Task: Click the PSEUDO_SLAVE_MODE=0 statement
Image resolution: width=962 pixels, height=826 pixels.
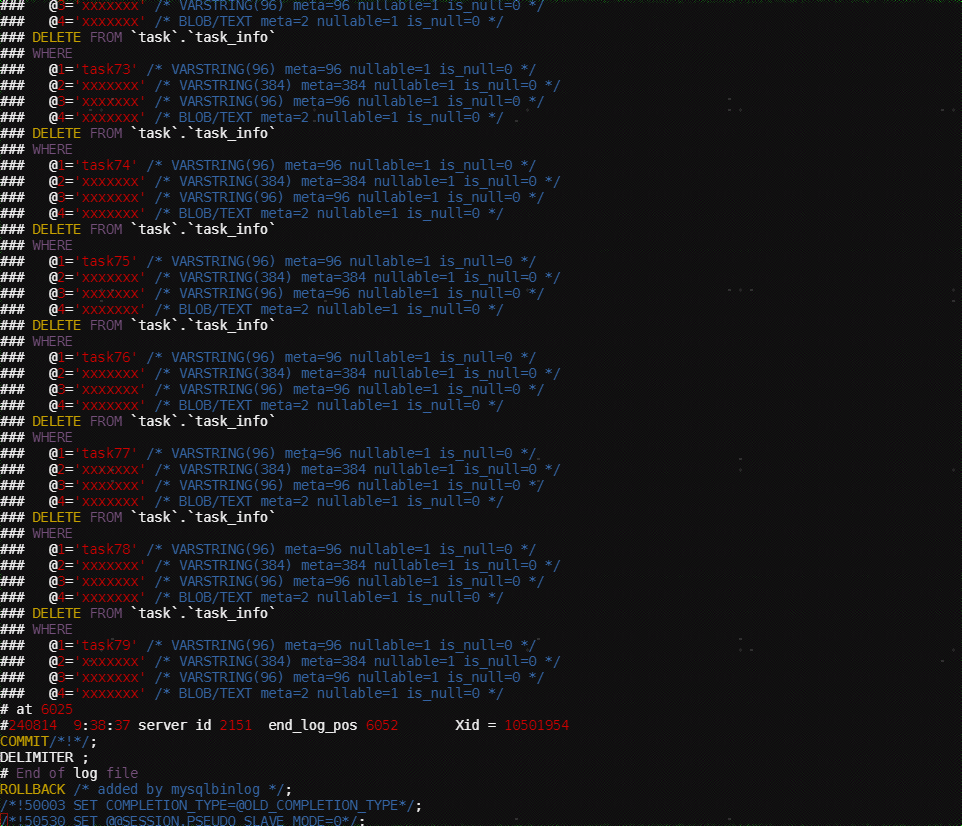Action: click(x=183, y=820)
